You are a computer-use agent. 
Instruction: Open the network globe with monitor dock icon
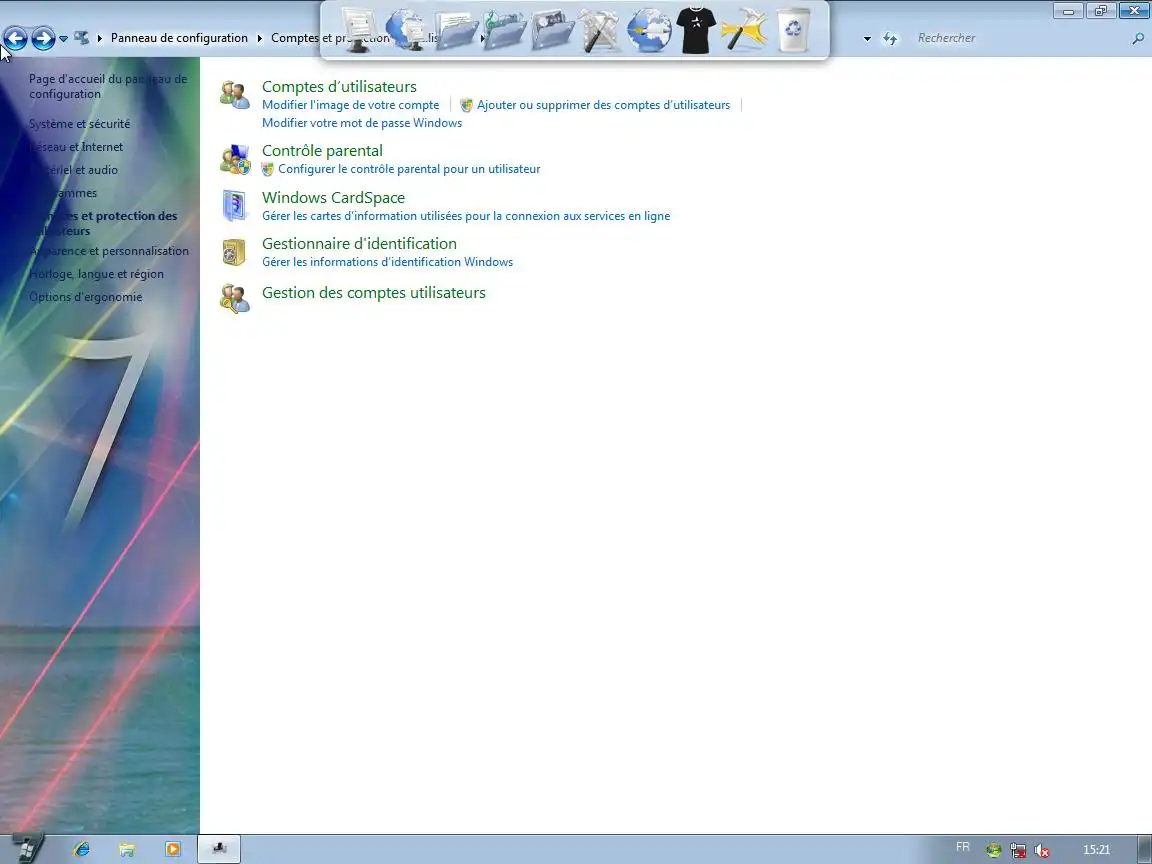(408, 30)
